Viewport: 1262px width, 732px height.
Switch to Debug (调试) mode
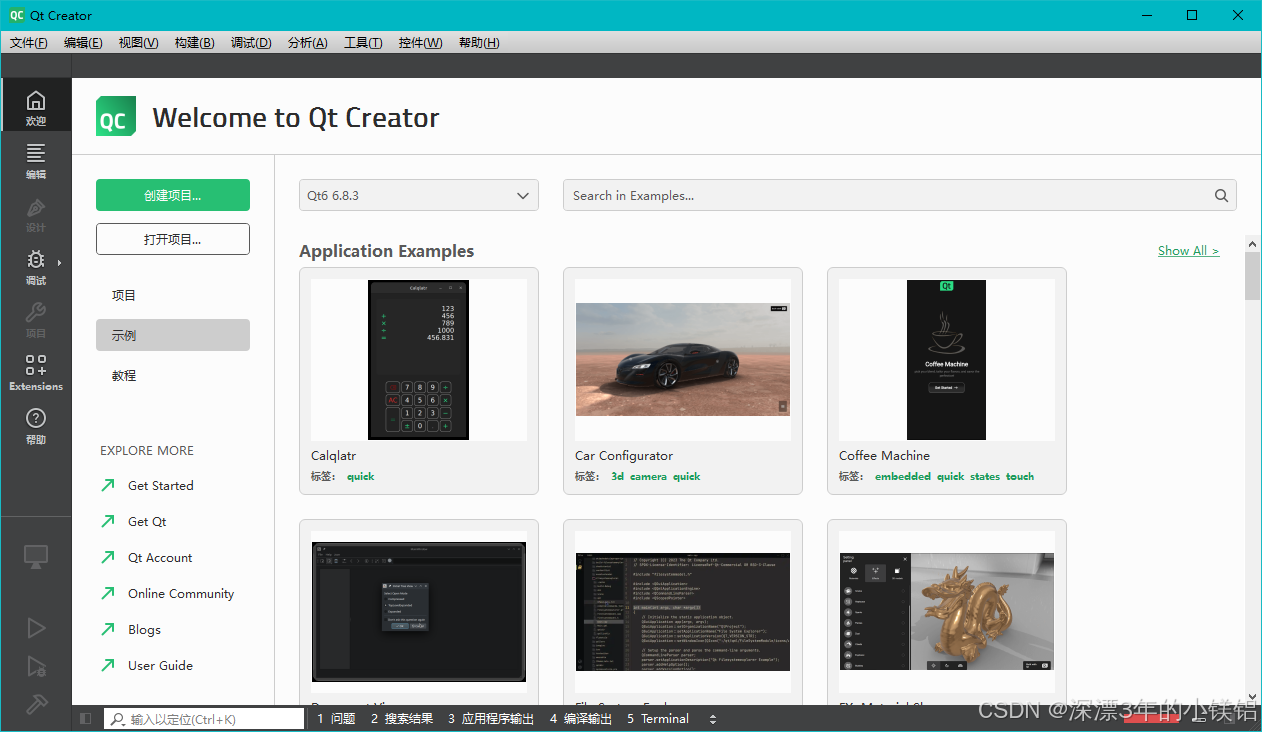click(x=36, y=265)
